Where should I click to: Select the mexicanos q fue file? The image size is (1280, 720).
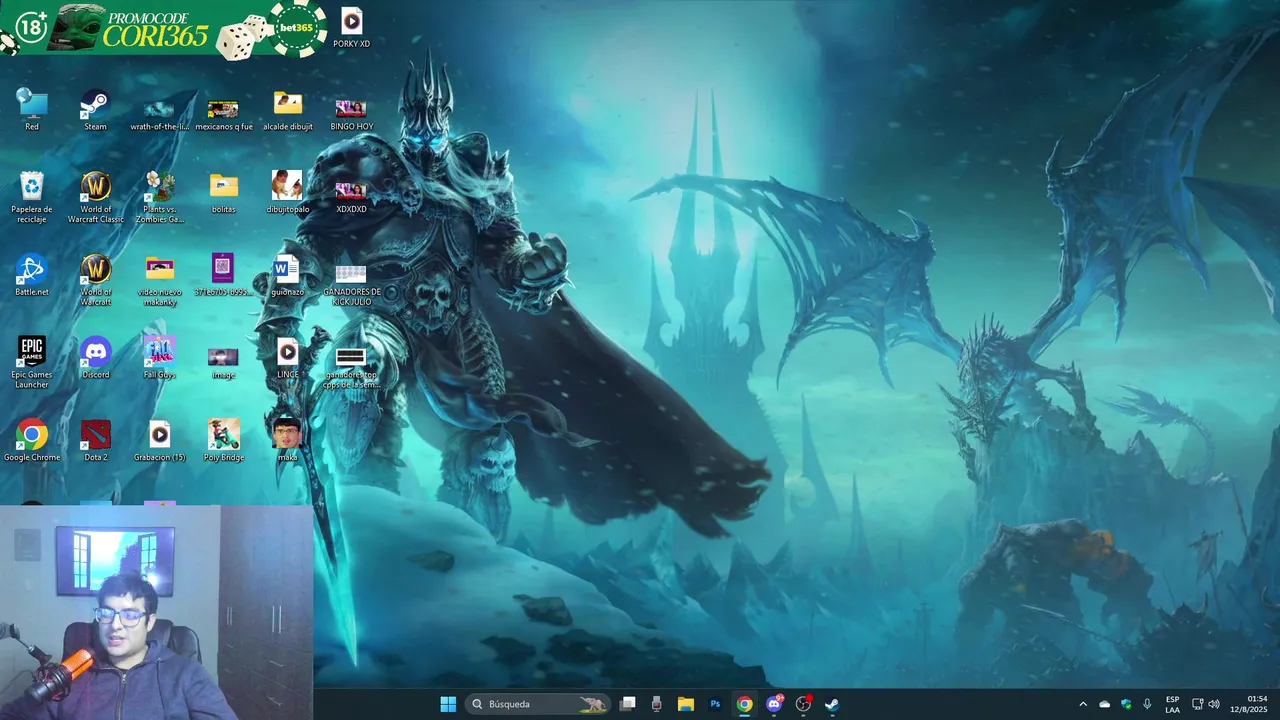(223, 114)
